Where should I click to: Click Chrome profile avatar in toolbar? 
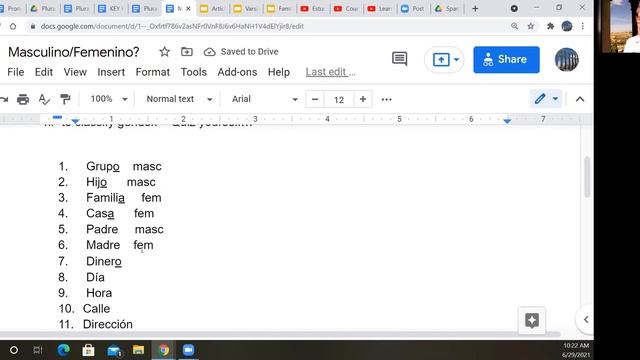coord(567,26)
